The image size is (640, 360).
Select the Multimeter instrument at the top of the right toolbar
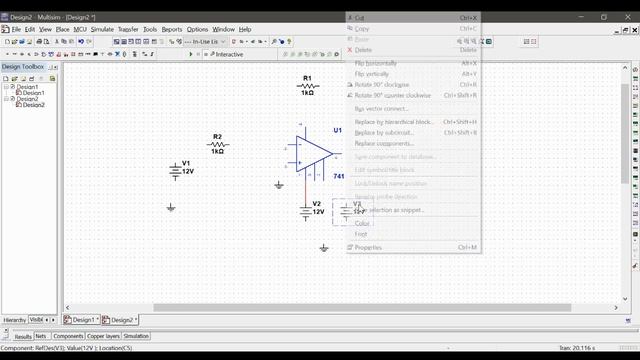tap(635, 70)
